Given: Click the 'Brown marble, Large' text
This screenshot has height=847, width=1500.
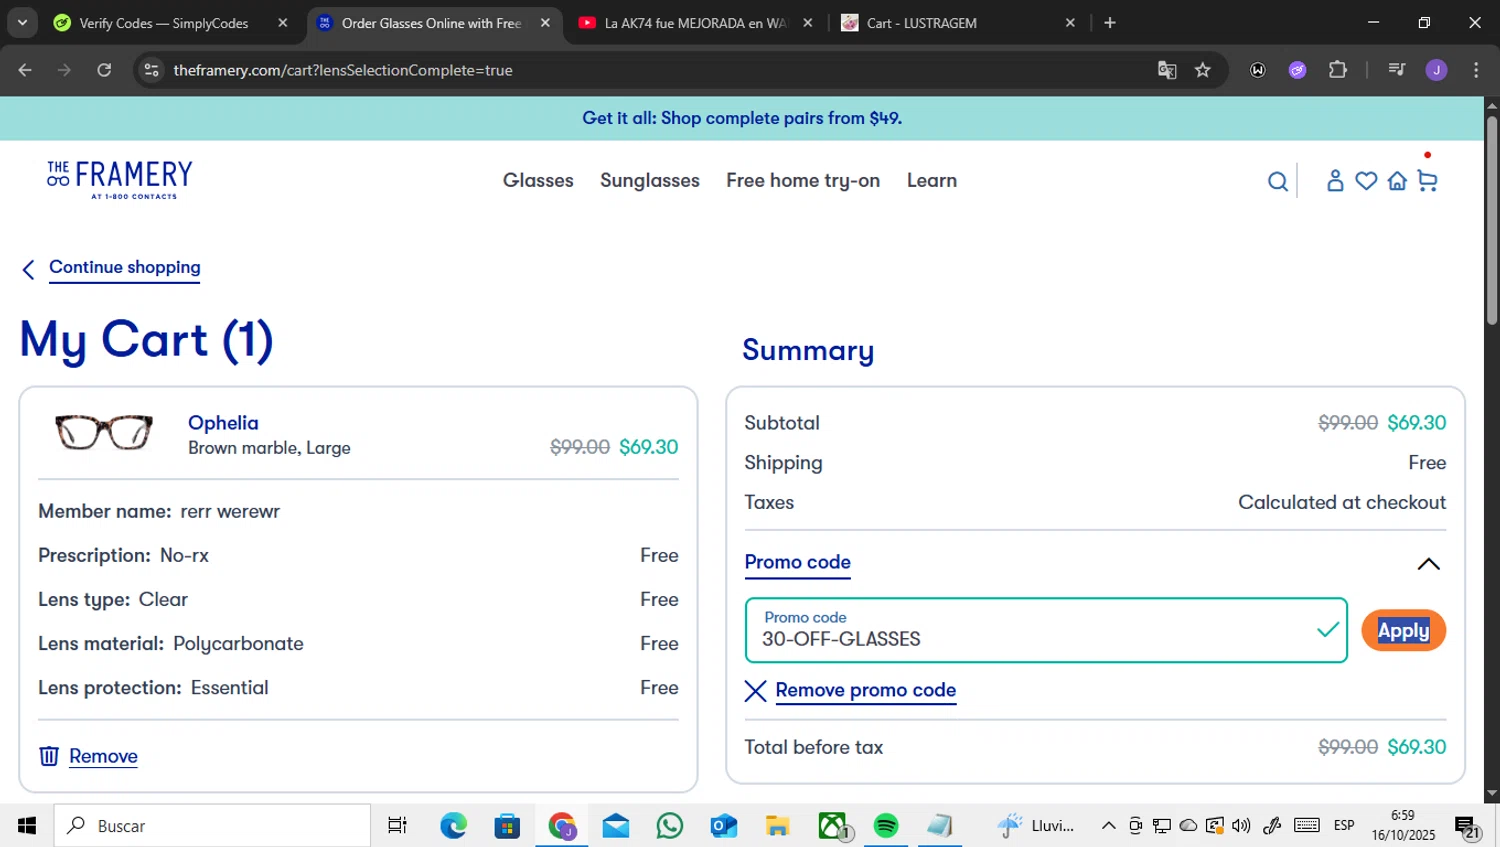Looking at the screenshot, I should [269, 448].
